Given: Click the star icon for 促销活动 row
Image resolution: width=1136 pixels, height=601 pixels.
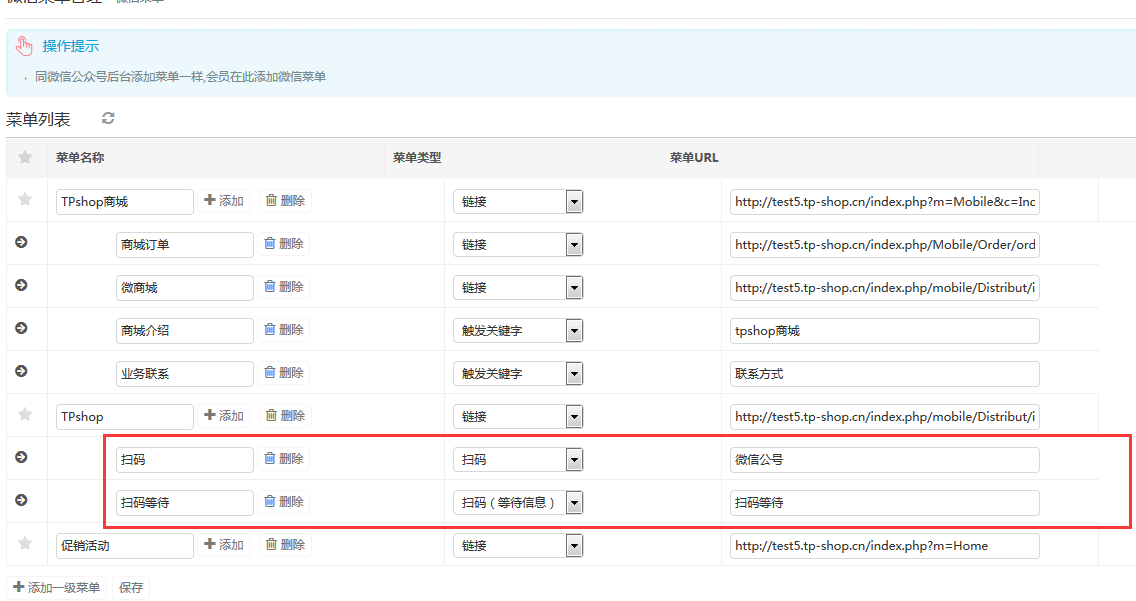Looking at the screenshot, I should pos(26,544).
